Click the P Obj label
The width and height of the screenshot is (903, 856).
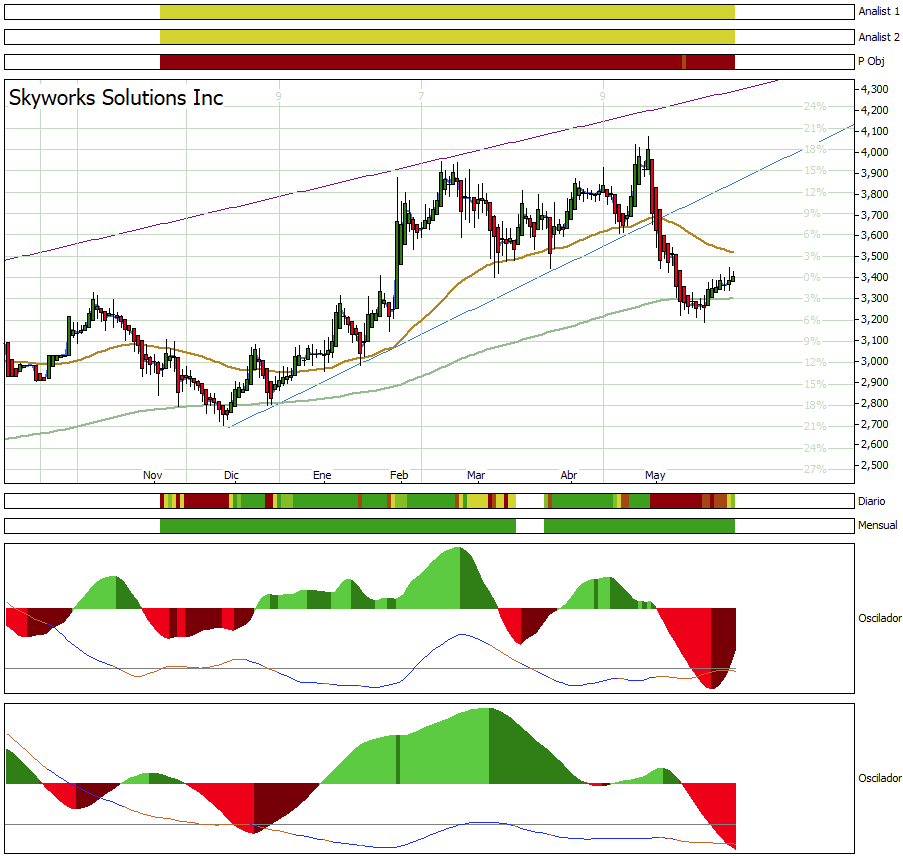pos(871,62)
